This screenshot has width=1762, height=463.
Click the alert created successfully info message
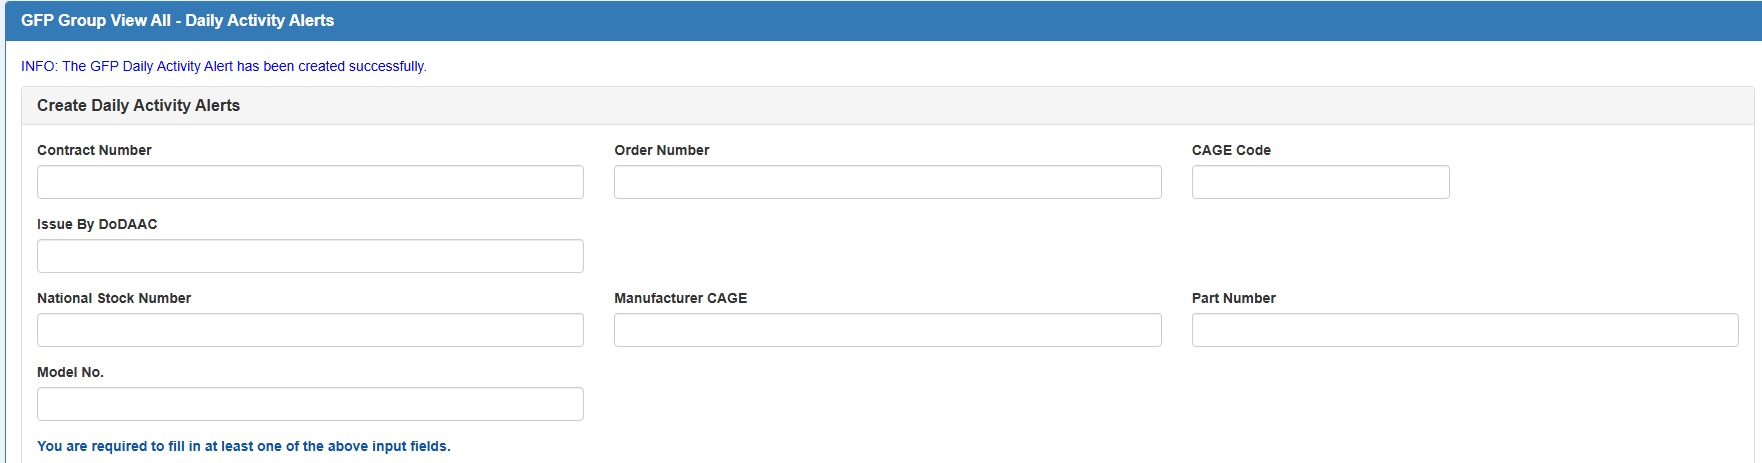(x=224, y=66)
